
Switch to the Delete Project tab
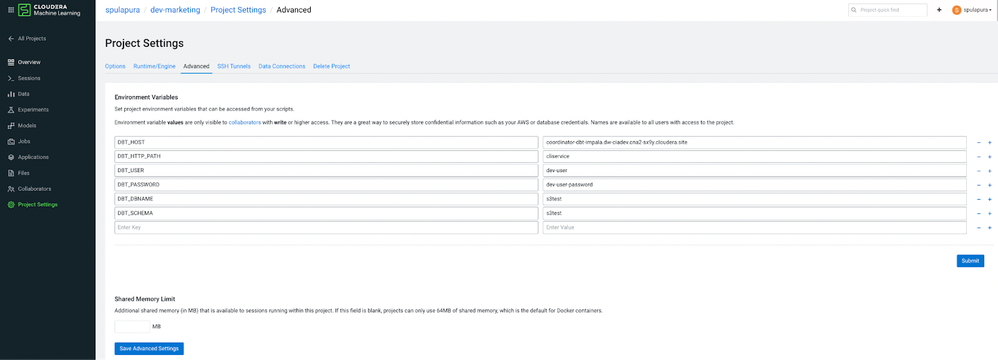332,66
